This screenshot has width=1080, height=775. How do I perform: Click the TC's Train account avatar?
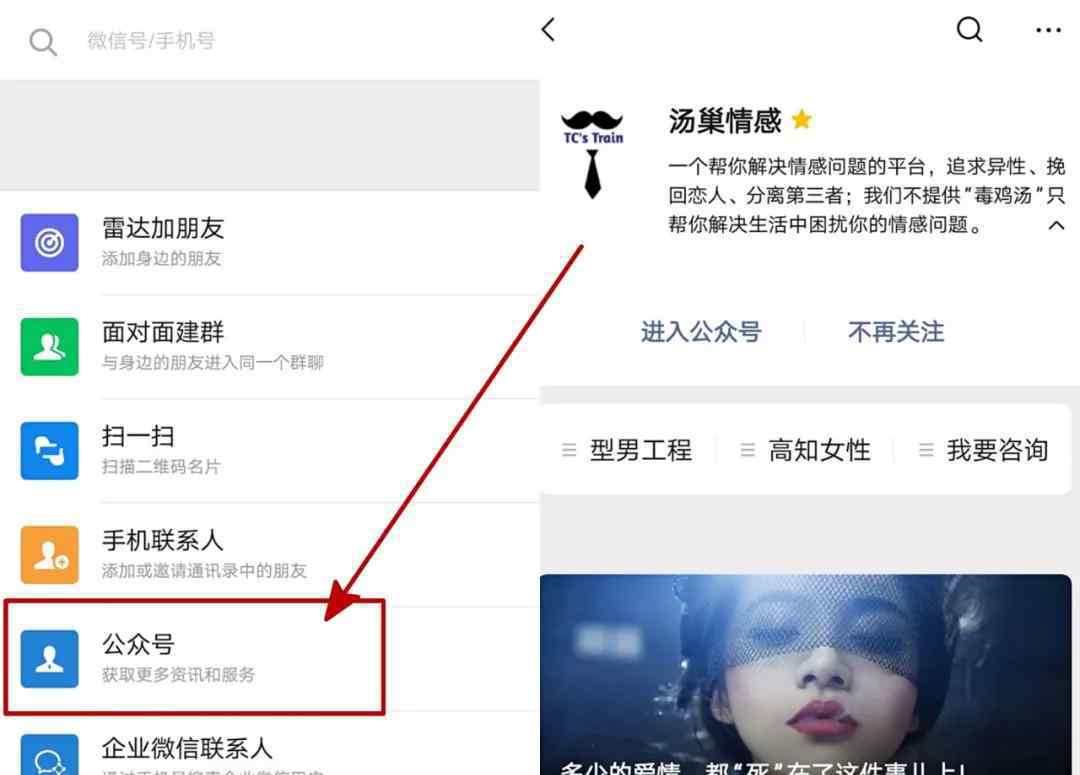click(593, 154)
